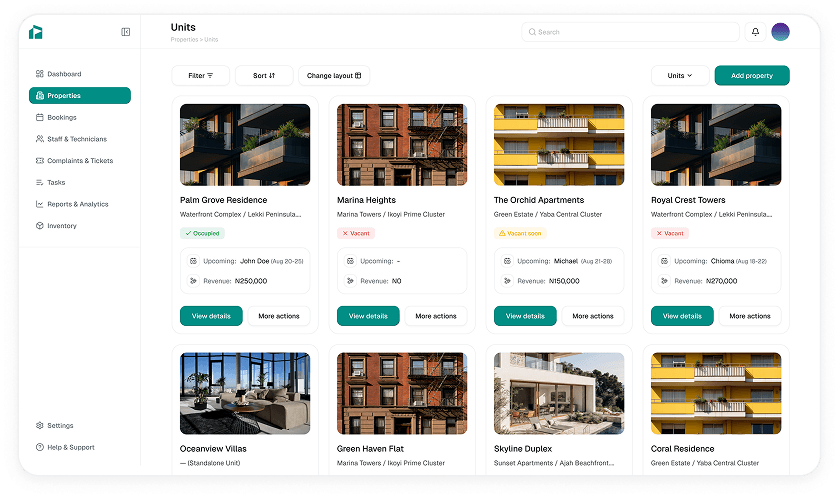Click Royal Crest Towers photo
The image size is (839, 498).
(x=716, y=145)
